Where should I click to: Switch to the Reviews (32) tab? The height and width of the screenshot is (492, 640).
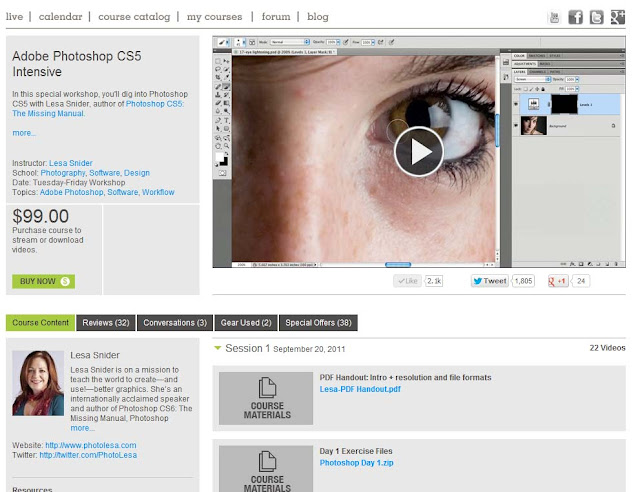(106, 323)
